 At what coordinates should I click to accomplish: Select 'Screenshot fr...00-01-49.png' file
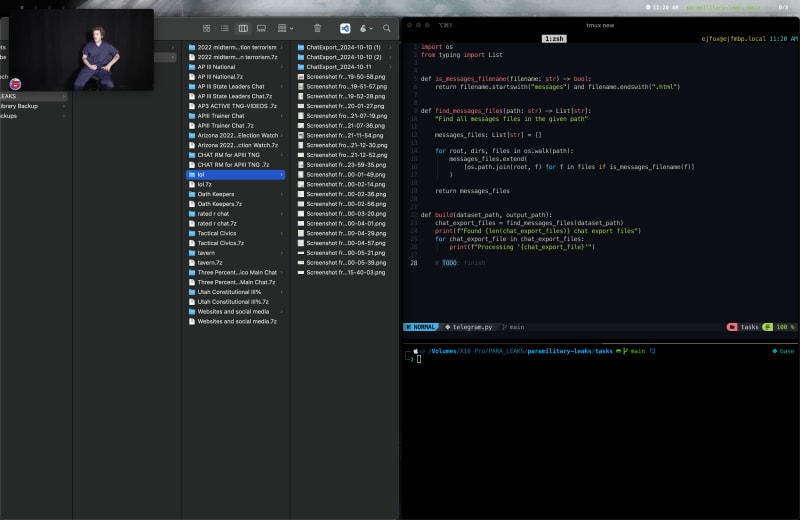[345, 175]
